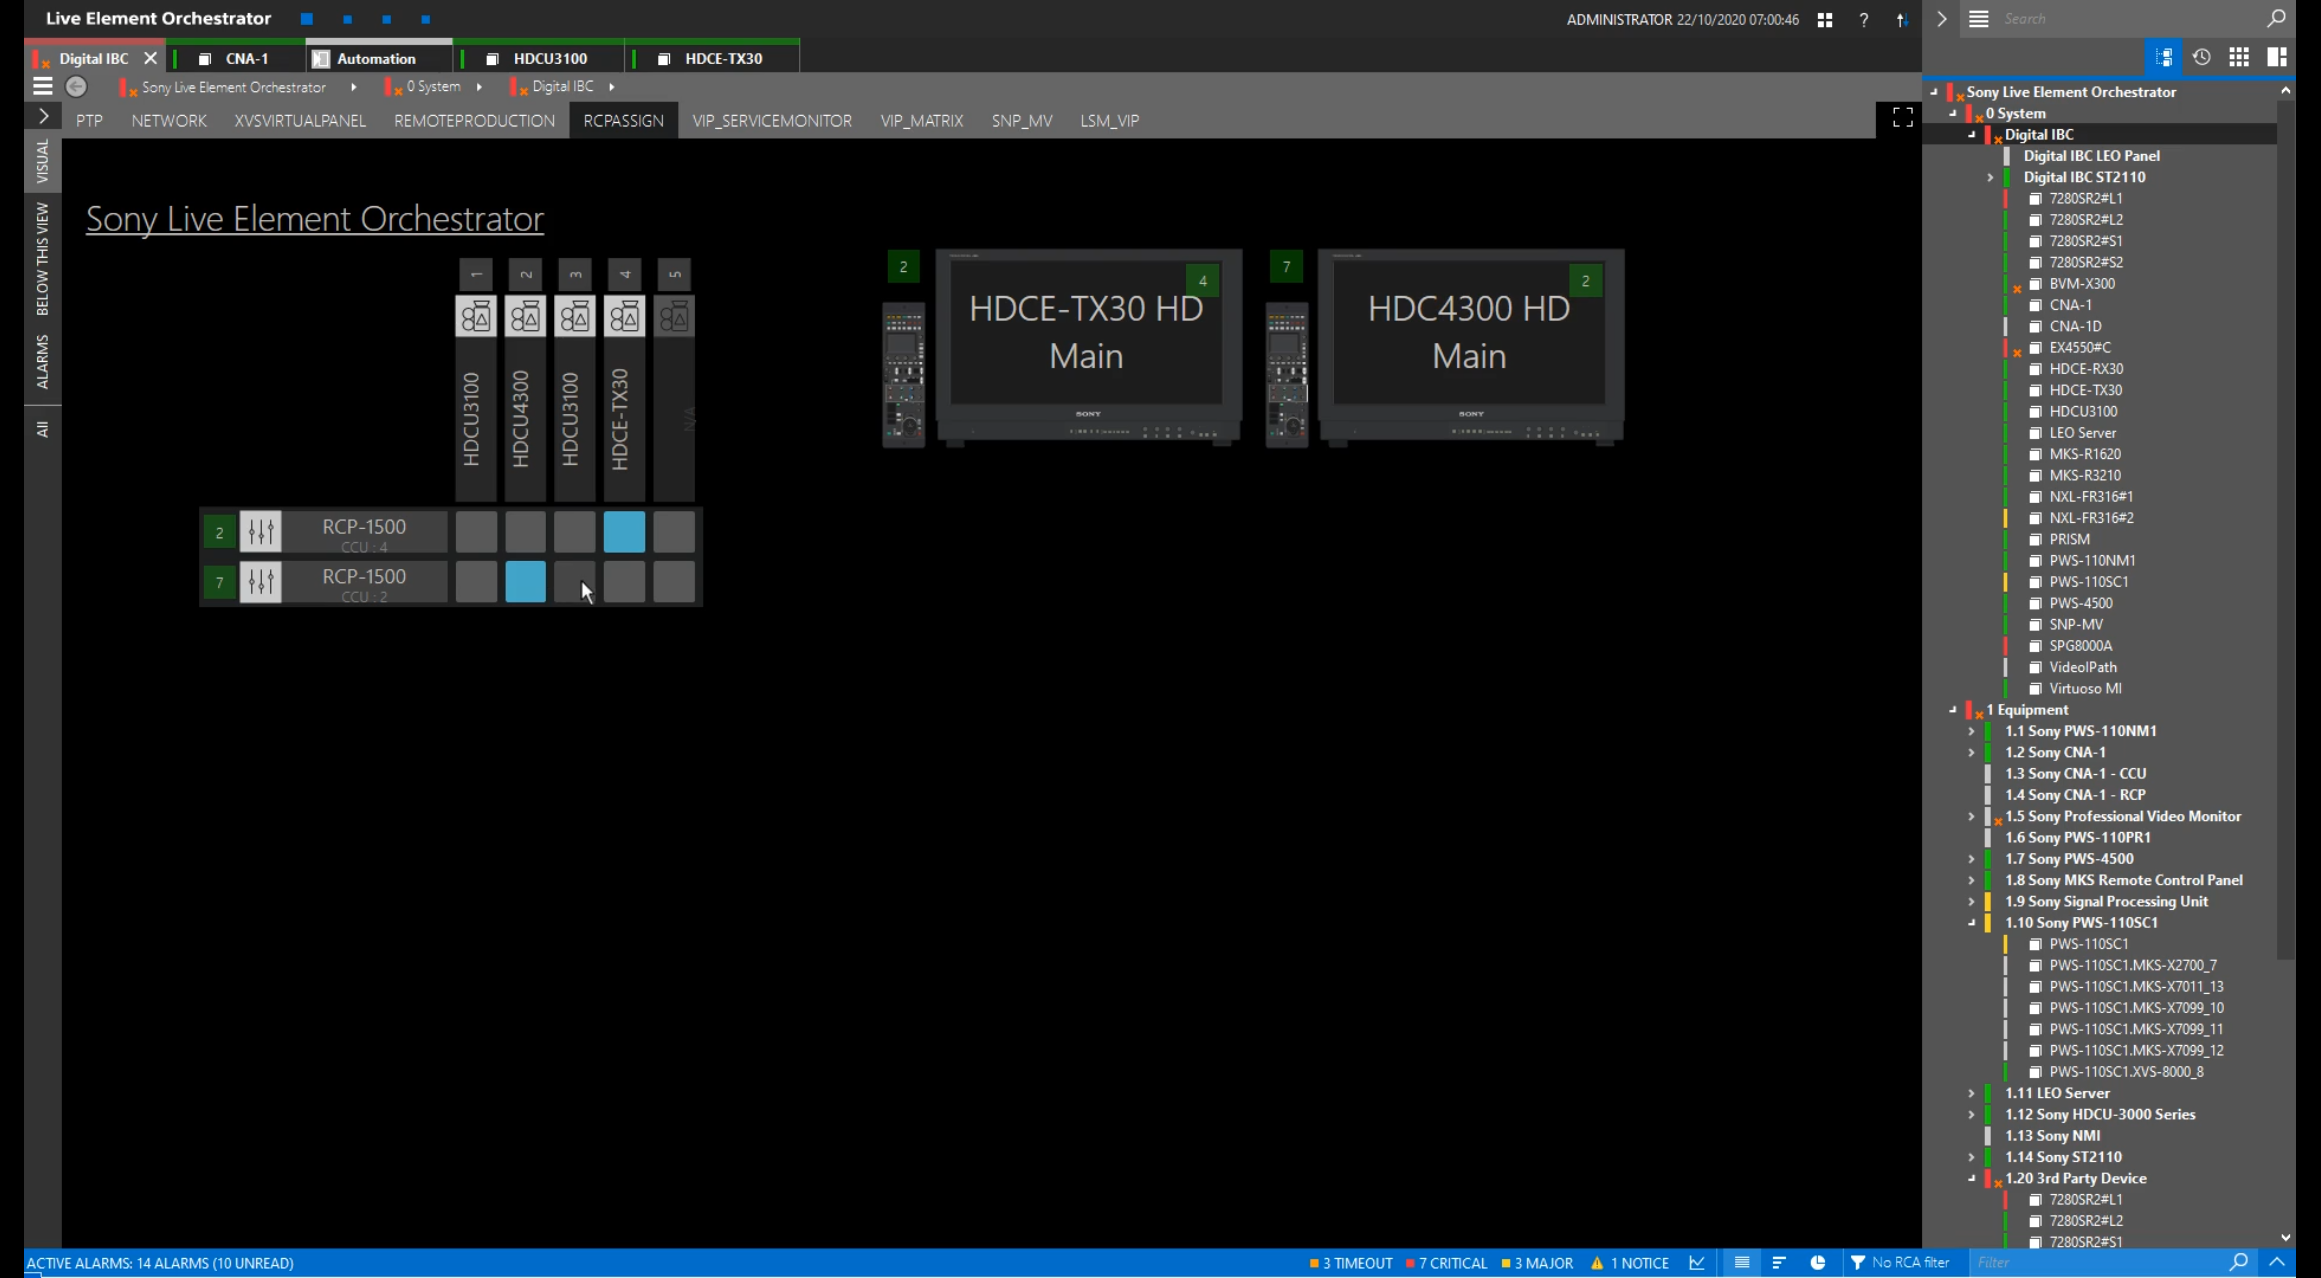Expand 1.5 Sony Professional Video Monitor node
Image resolution: width=2321 pixels, height=1278 pixels.
pos(1972,816)
